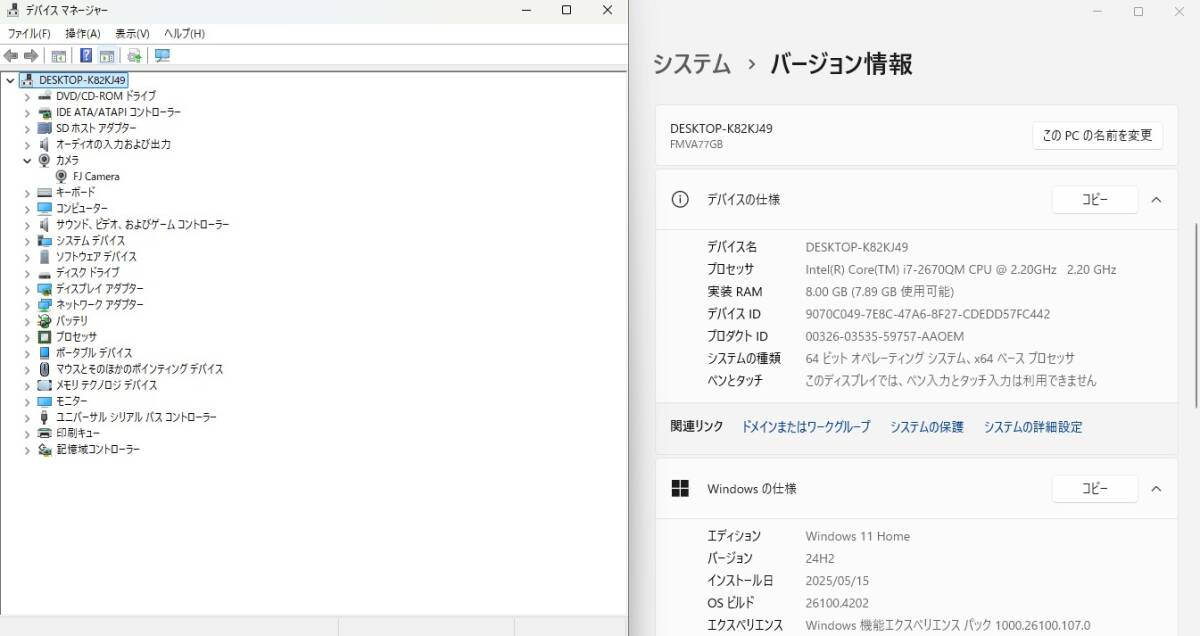
Task: Click the FMVA77GB model text
Action: 696,144
